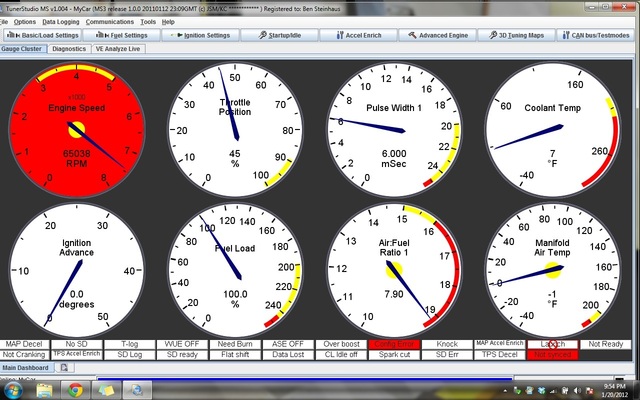Click the Ignition Advance gauge
Image resolution: width=640 pixels, height=400 pixels.
(76, 271)
